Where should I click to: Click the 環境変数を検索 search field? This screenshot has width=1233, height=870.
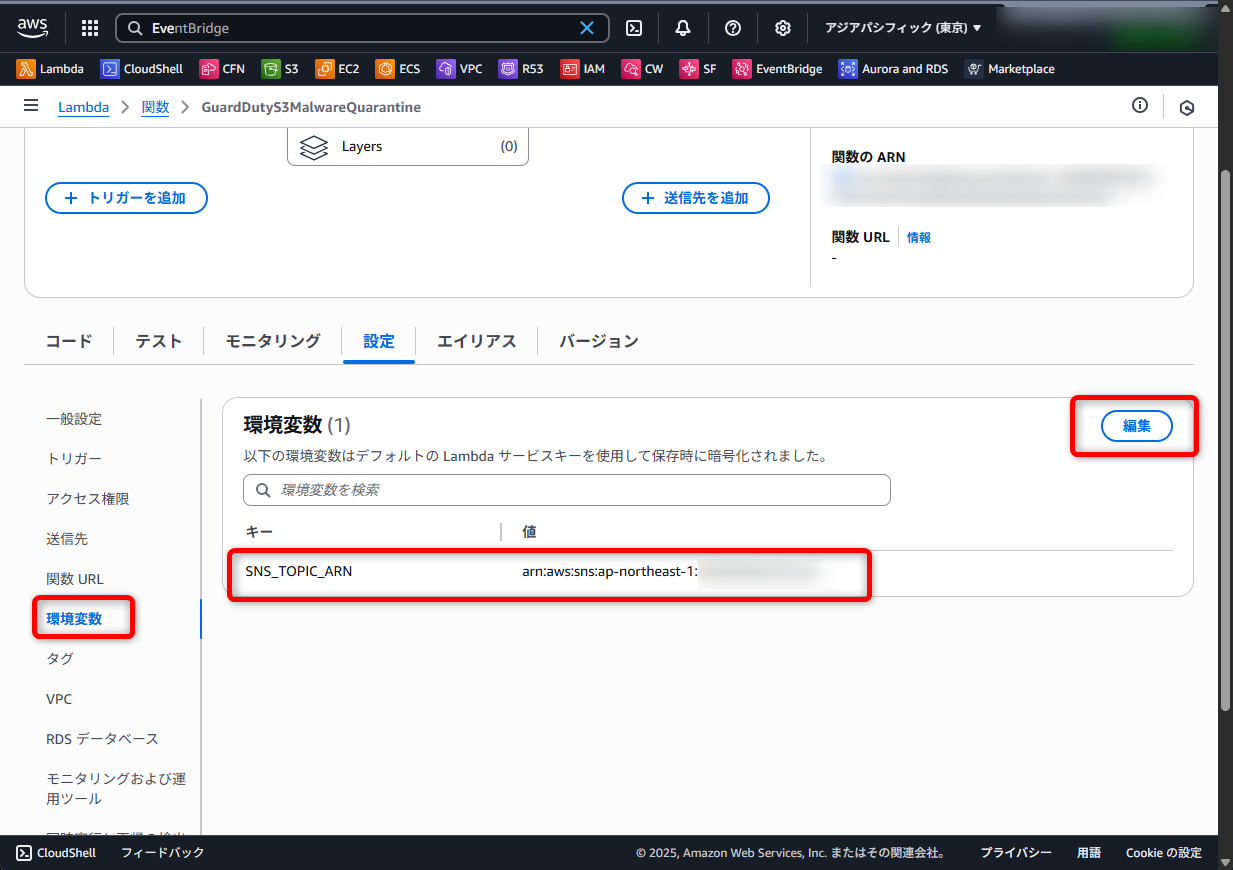point(567,490)
